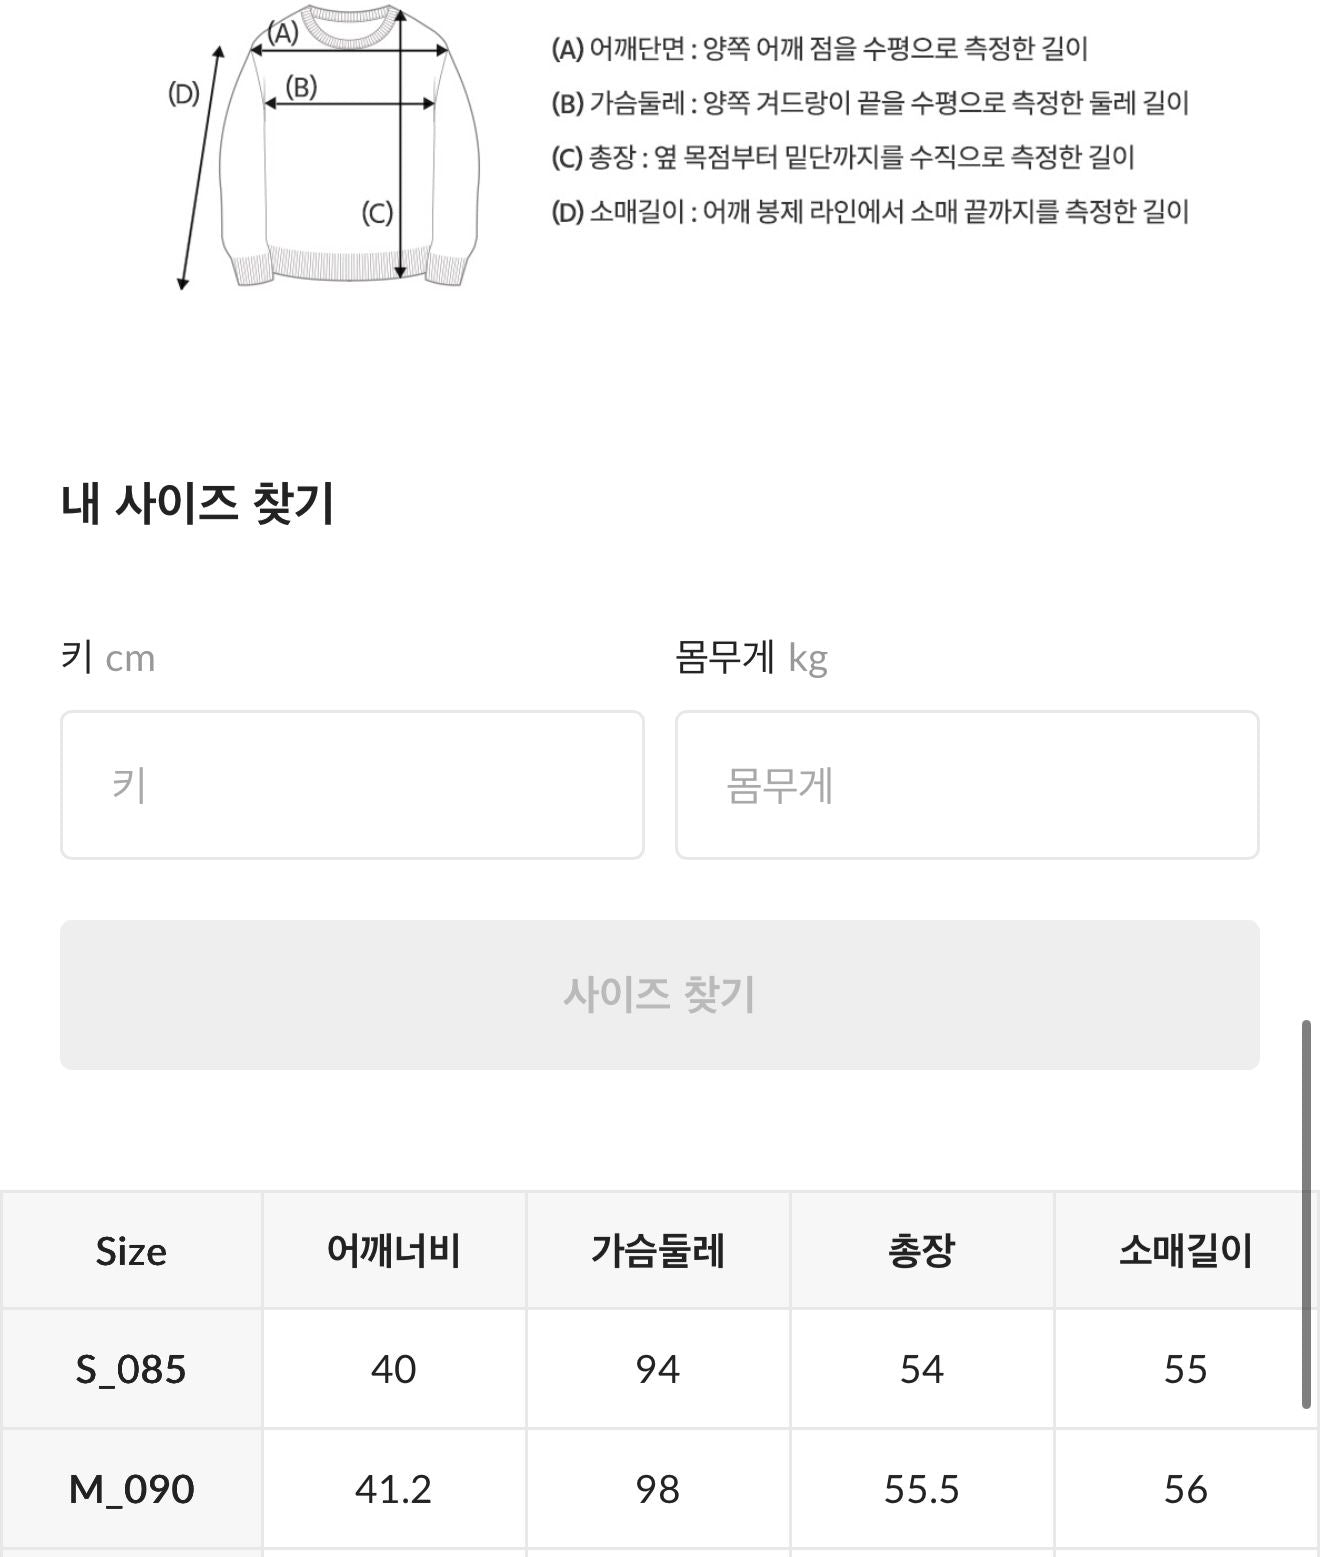Click the M_090 total length value 55.5
This screenshot has height=1557, width=1320.
tap(921, 1489)
